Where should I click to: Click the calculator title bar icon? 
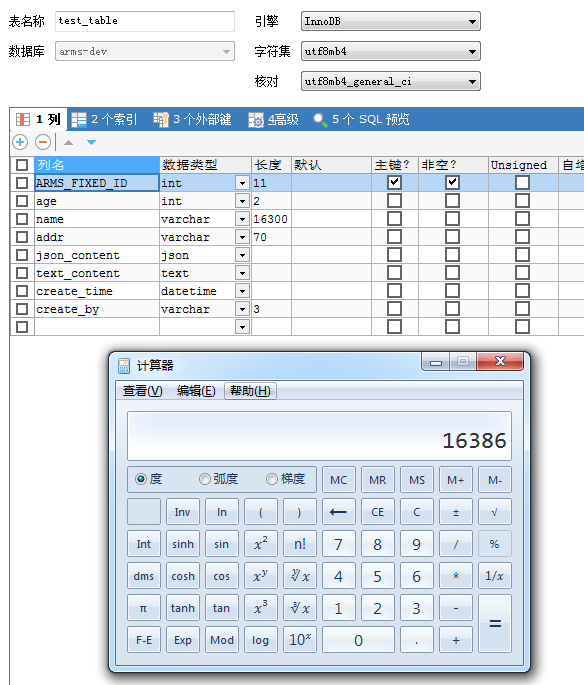click(x=124, y=366)
